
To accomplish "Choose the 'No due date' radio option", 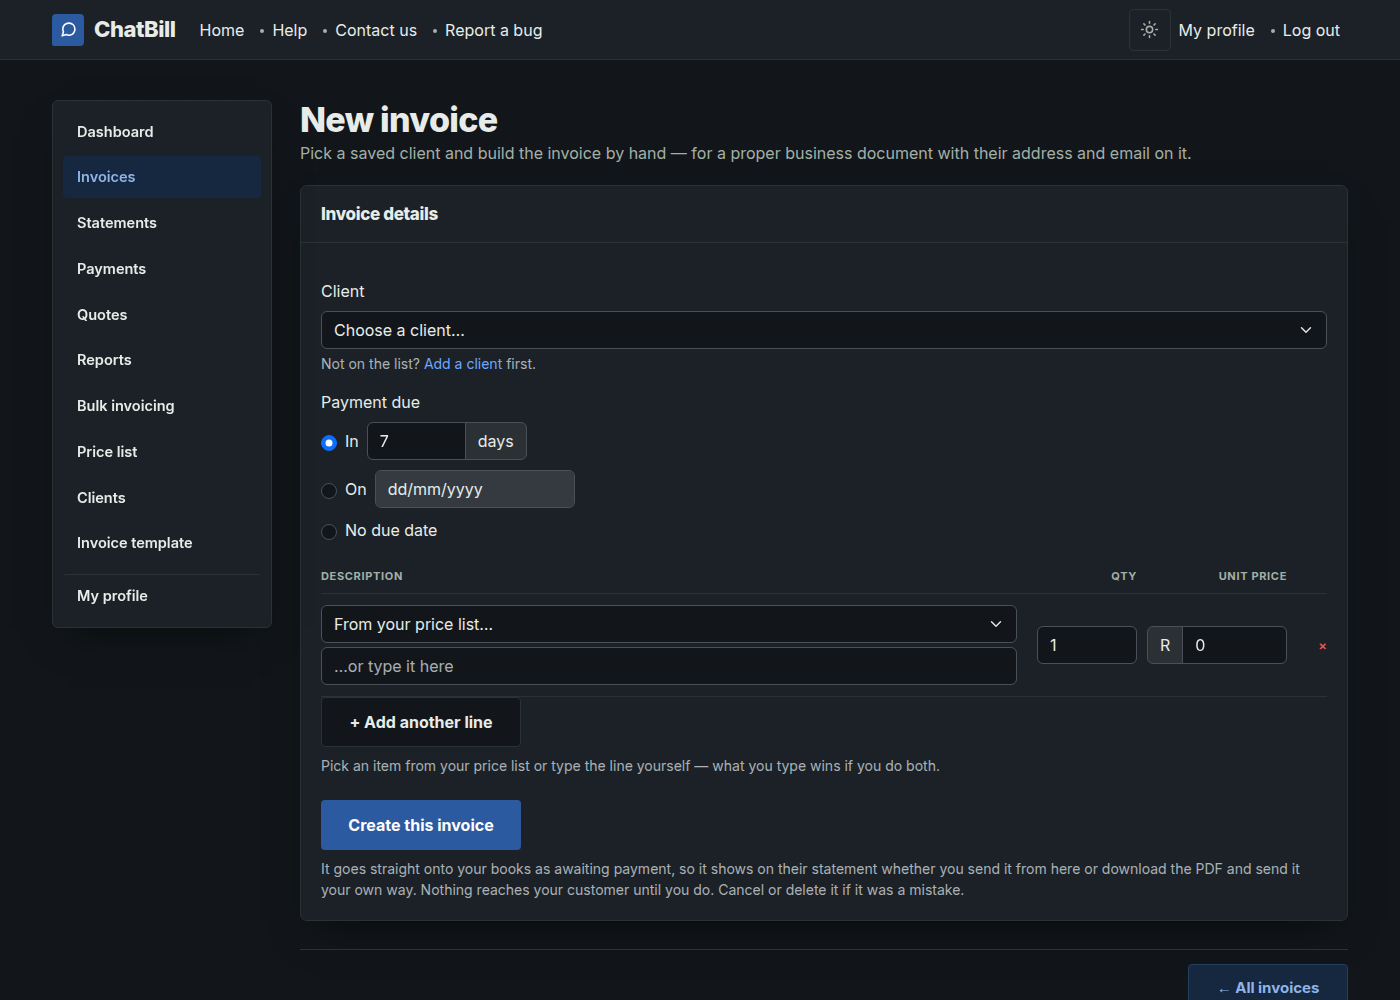I will 329,531.
